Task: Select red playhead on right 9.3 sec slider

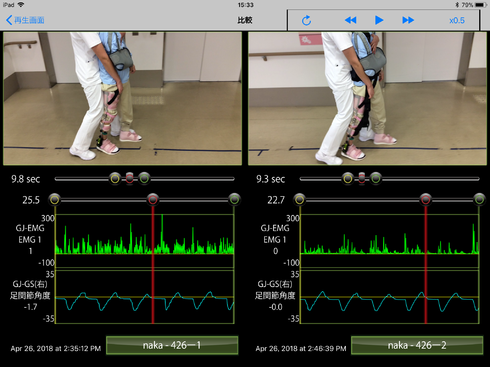Action: (x=362, y=179)
